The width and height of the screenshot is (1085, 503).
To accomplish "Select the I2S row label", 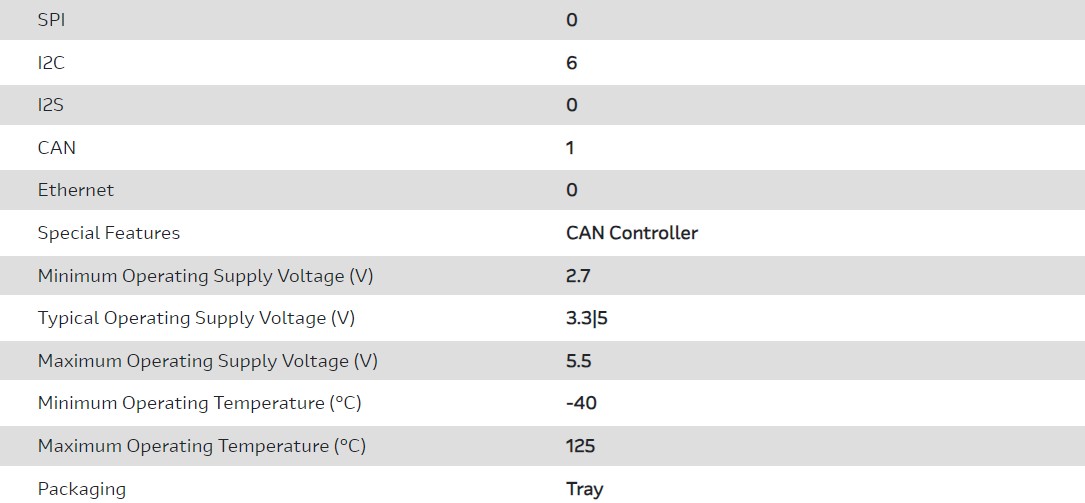I will coord(51,105).
